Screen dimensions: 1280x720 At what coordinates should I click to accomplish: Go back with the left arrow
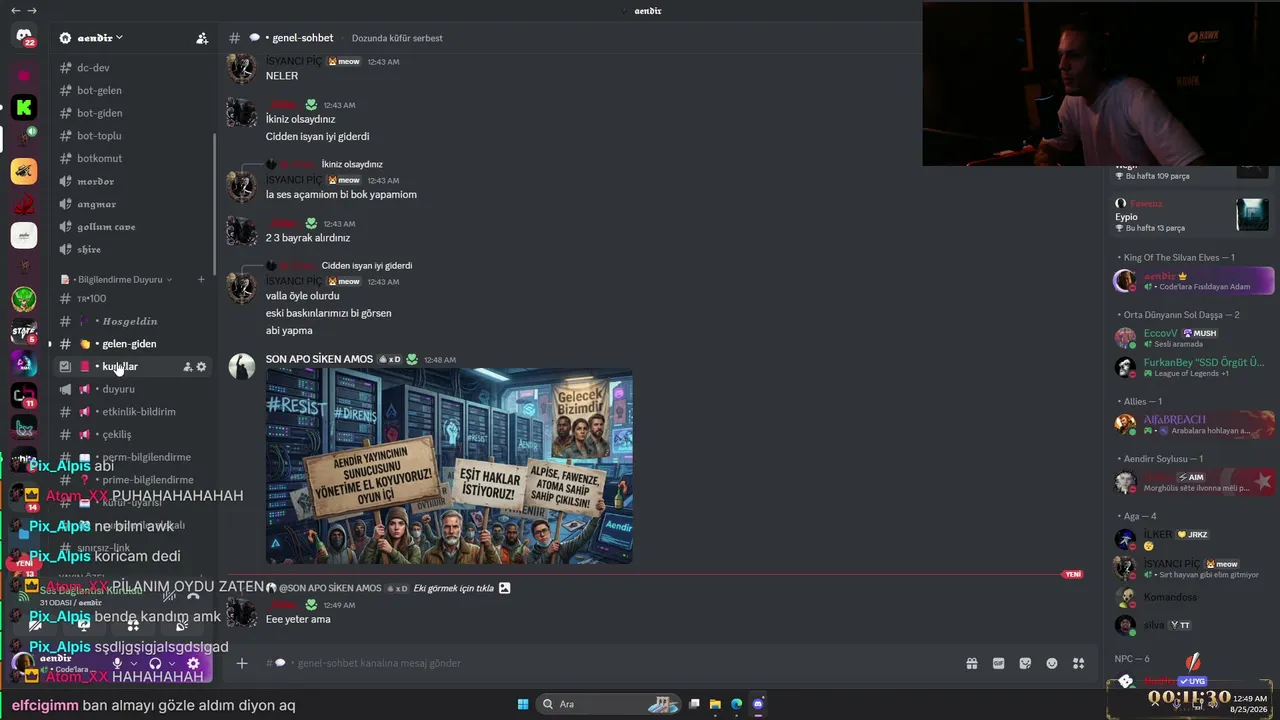[15, 10]
